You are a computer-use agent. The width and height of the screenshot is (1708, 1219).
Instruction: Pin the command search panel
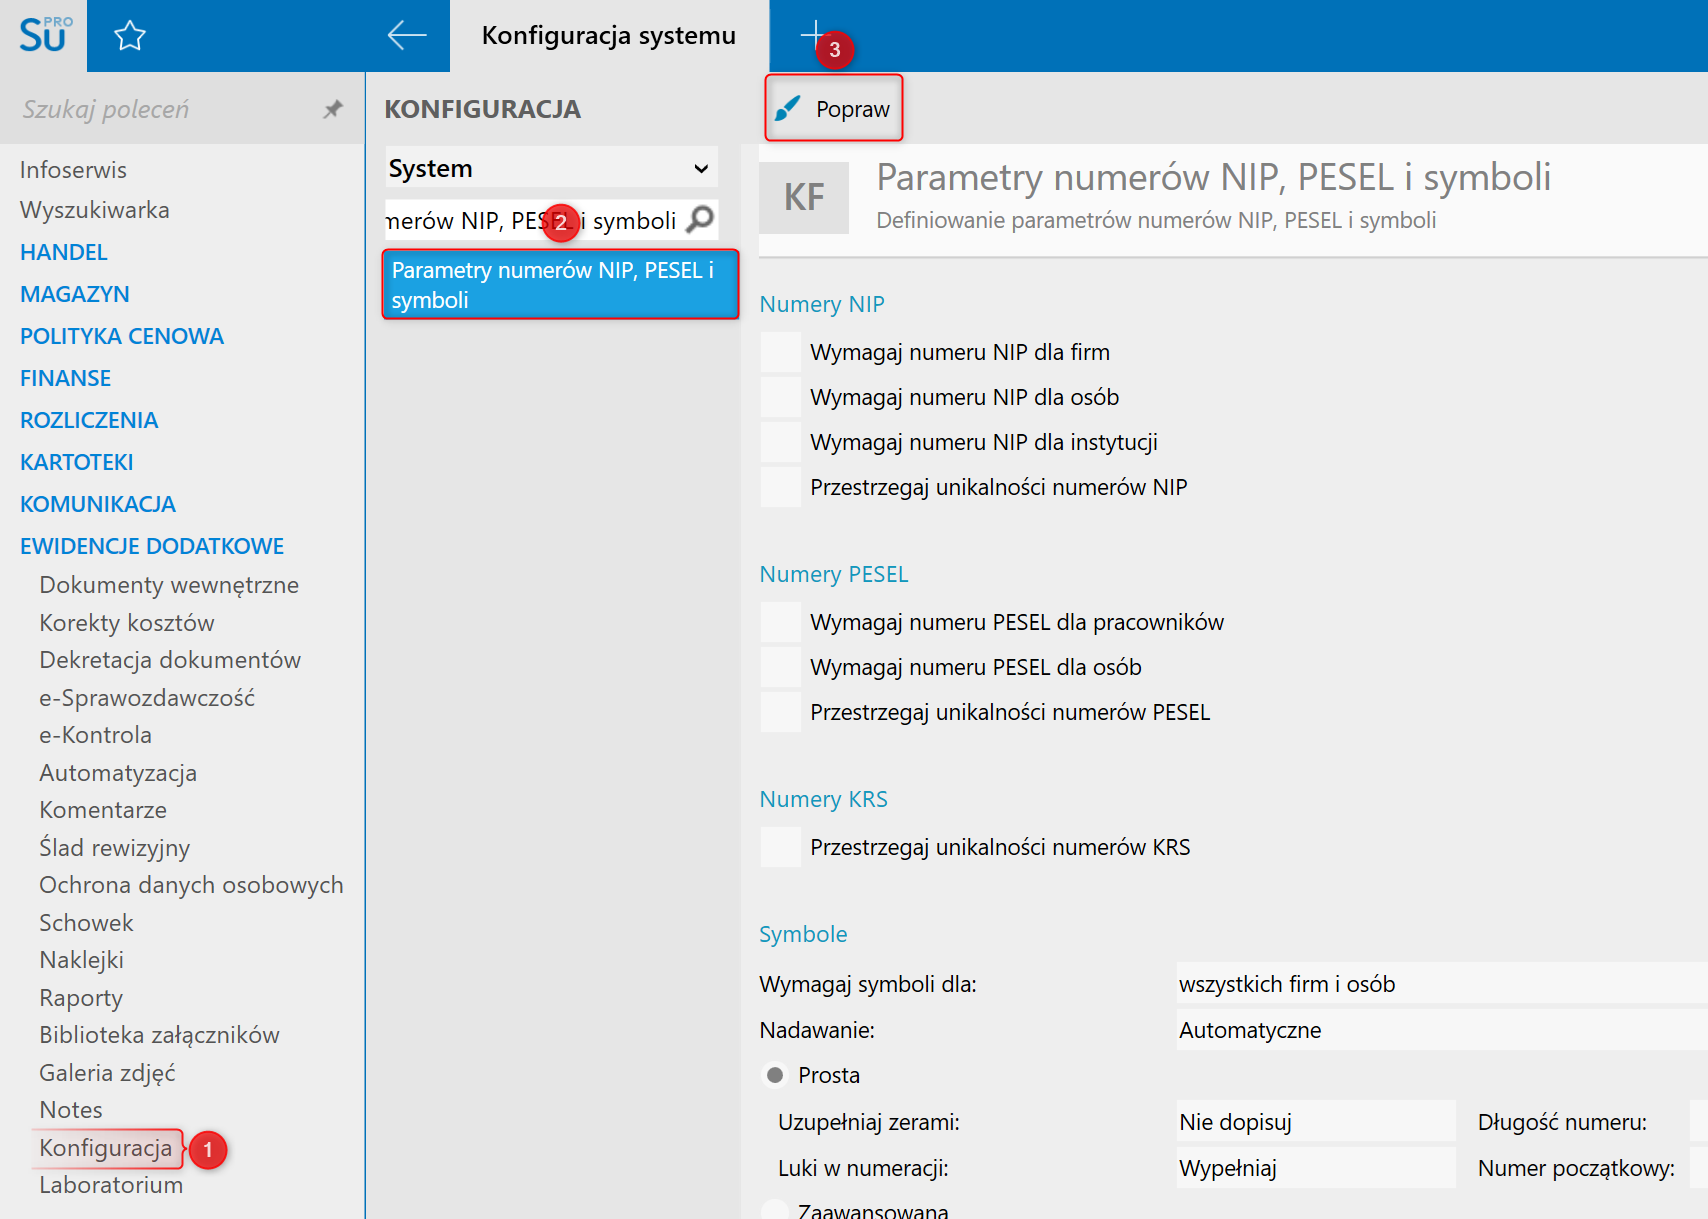click(x=333, y=109)
